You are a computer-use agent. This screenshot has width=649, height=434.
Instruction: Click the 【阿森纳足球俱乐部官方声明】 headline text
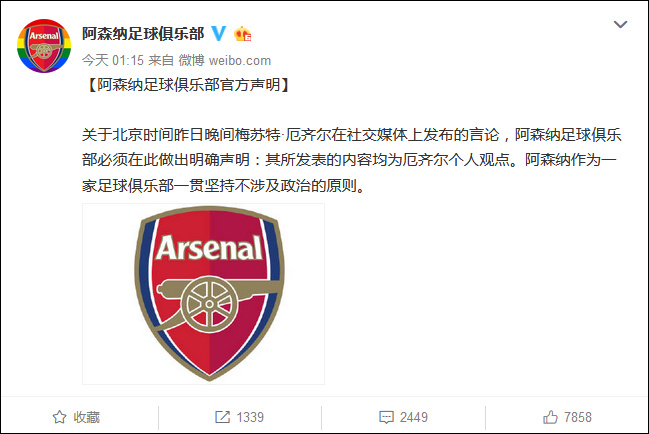186,87
